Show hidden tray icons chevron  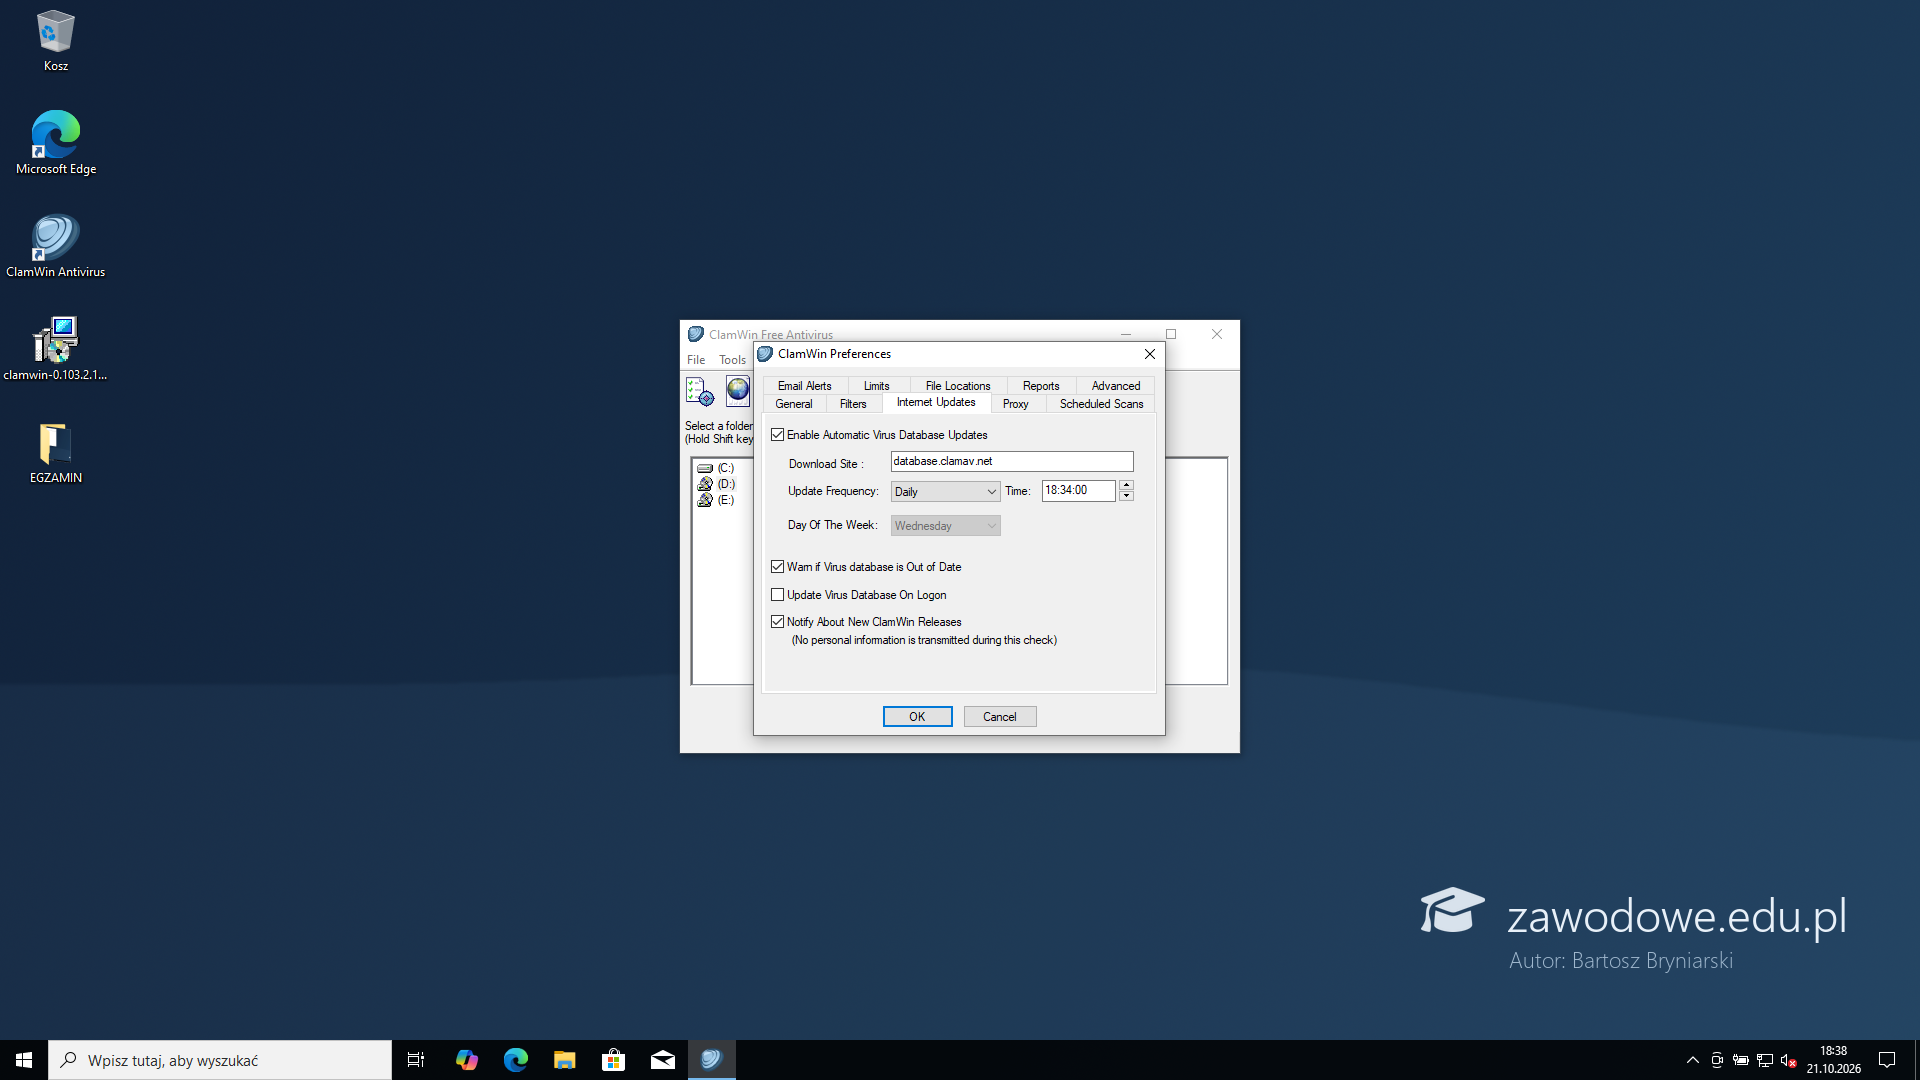point(1692,1060)
